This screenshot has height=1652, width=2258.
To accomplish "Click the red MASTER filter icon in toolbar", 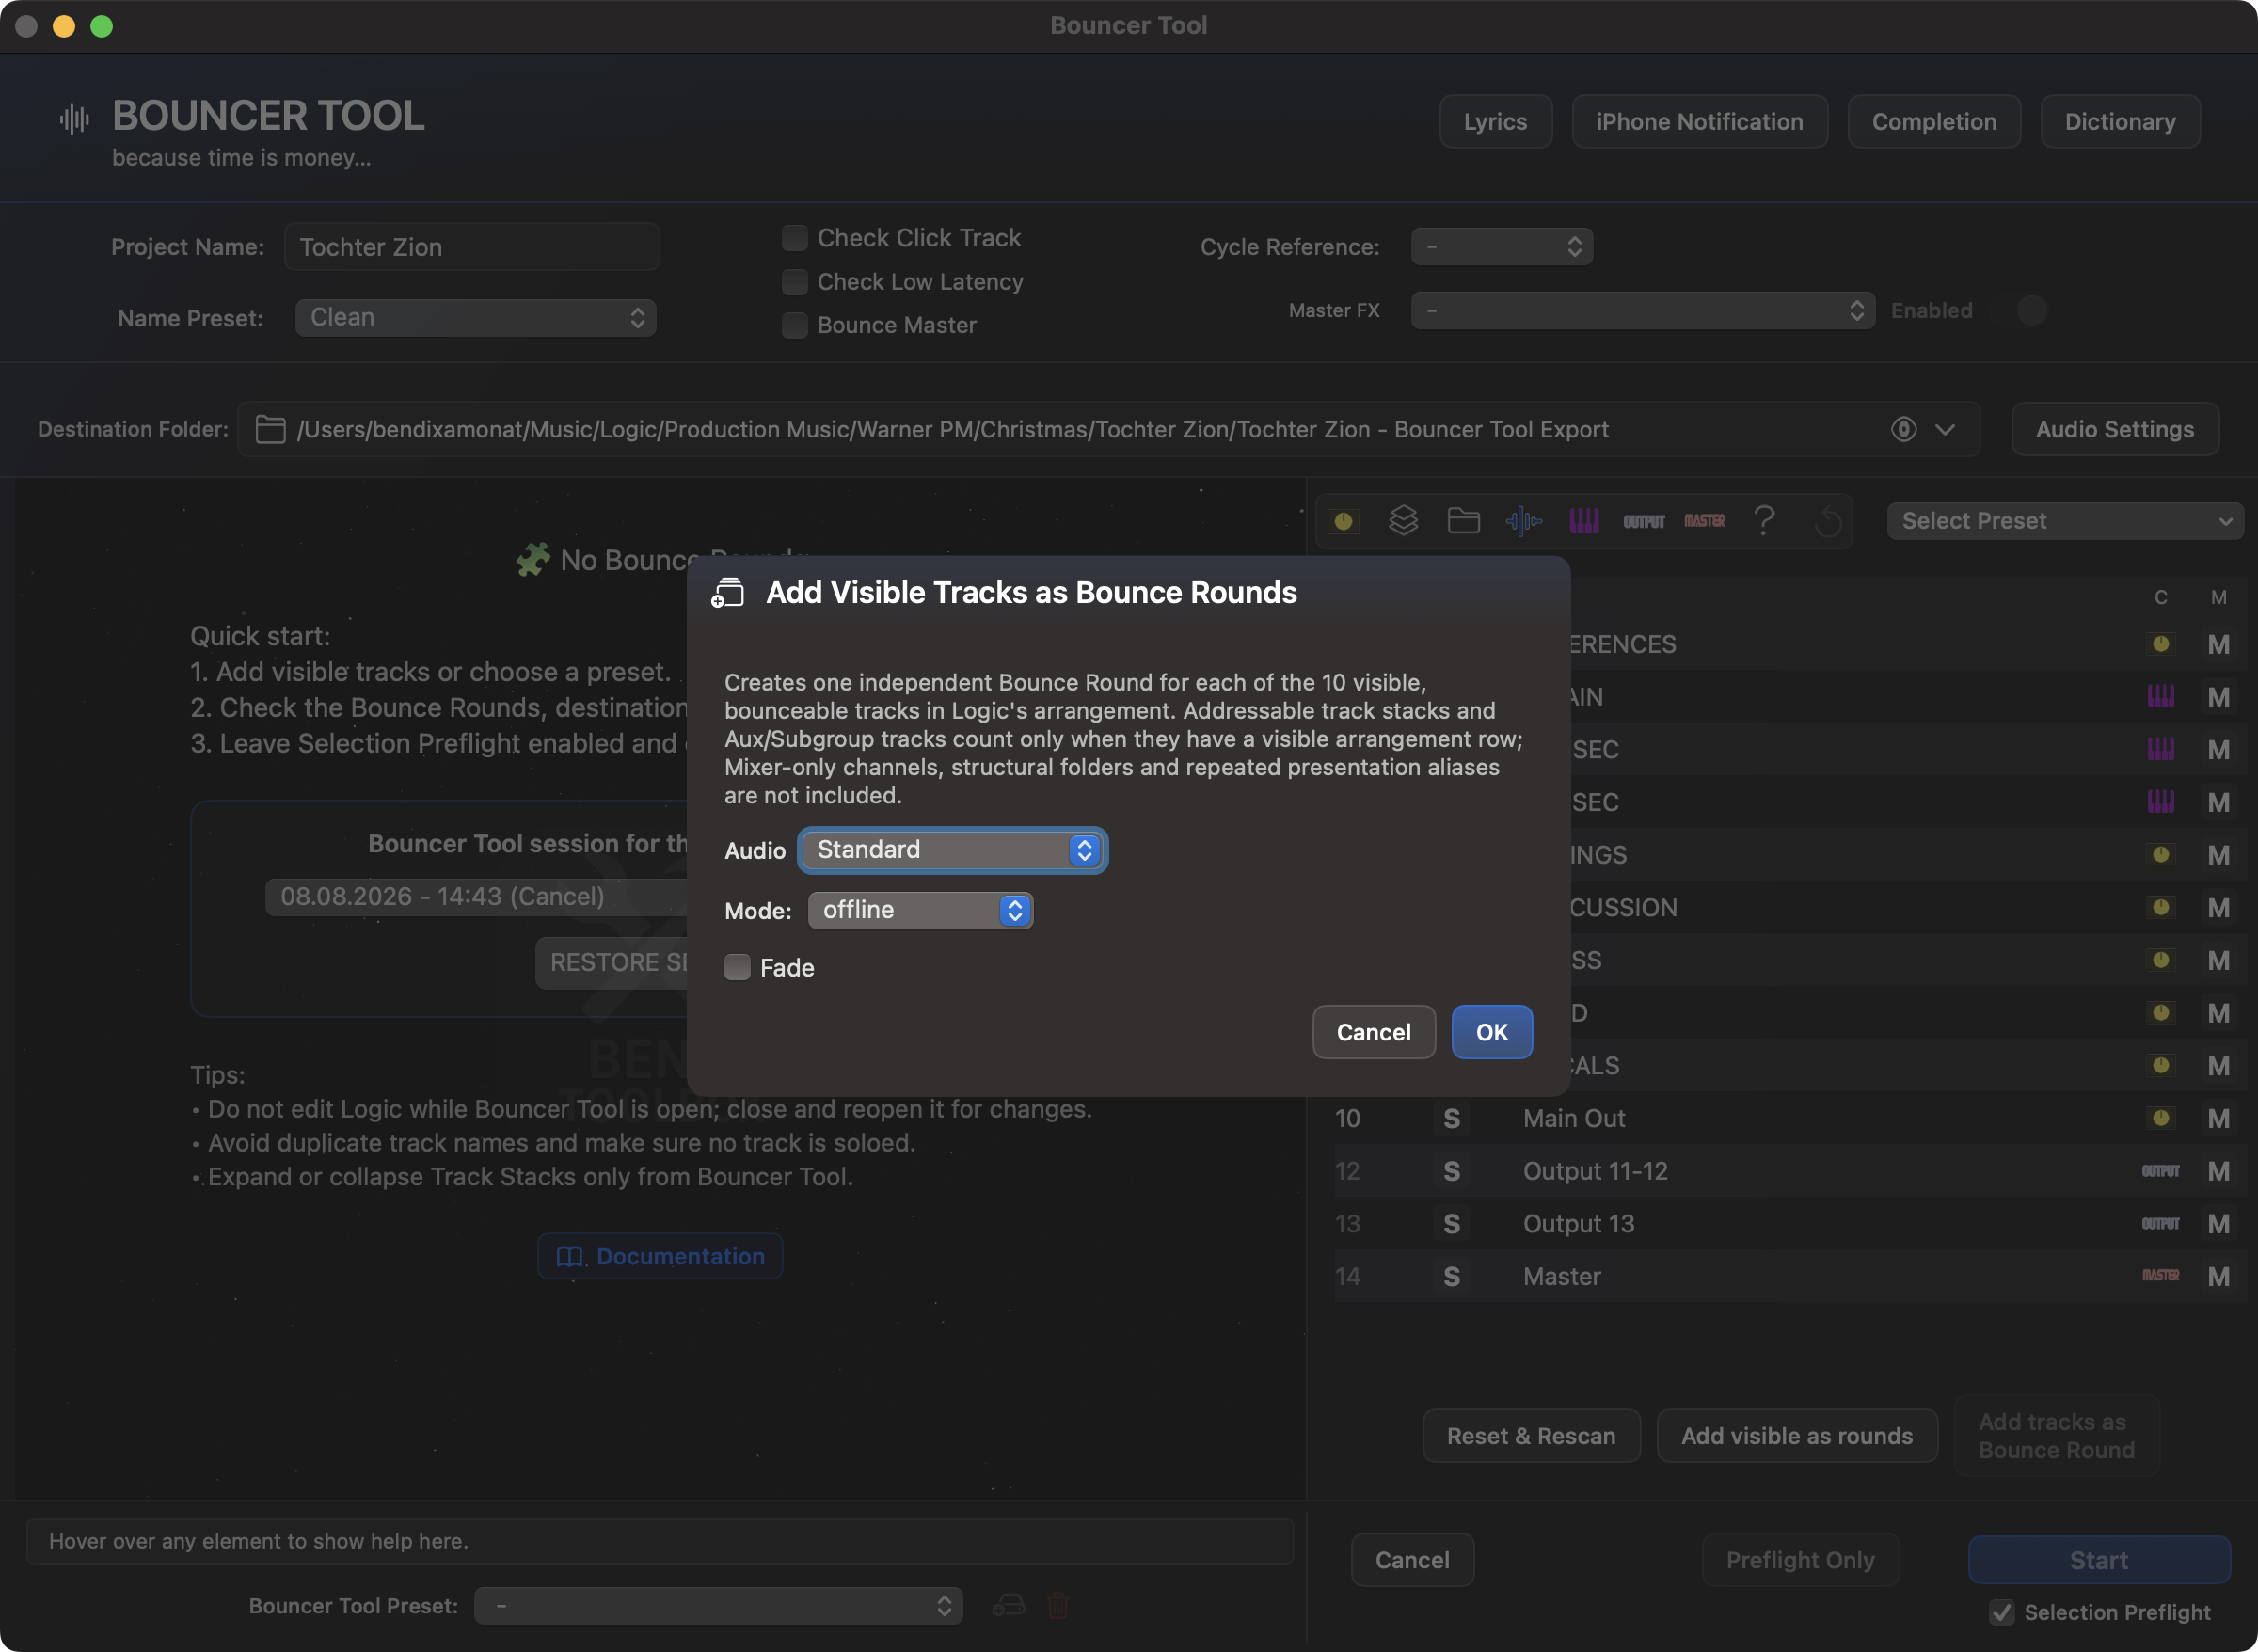I will 1704,521.
